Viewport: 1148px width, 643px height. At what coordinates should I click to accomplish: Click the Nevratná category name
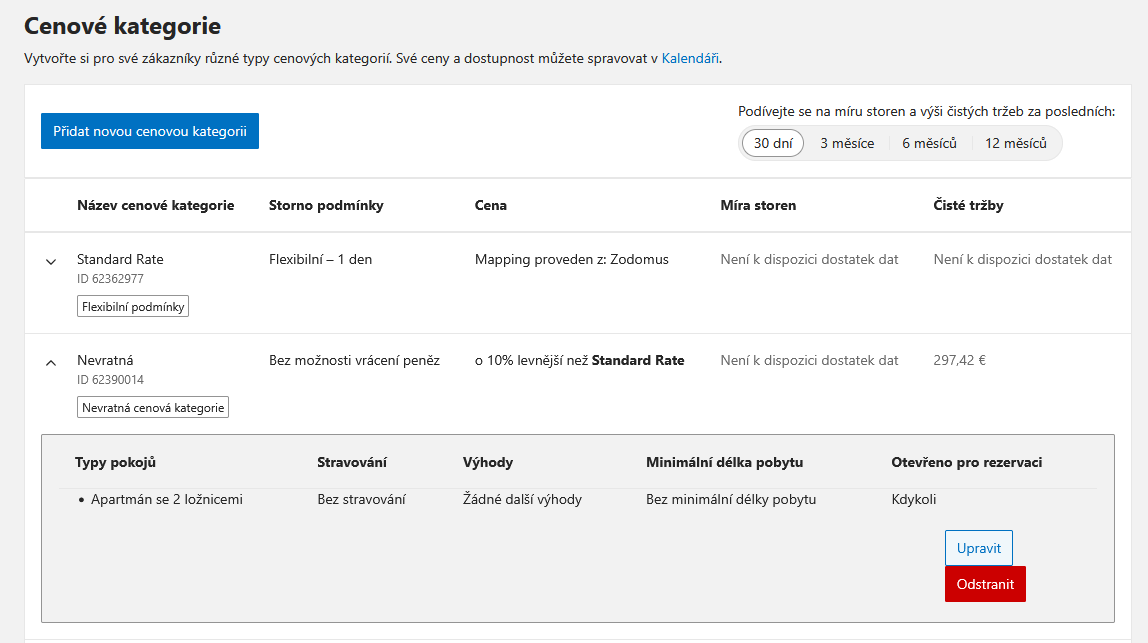(105, 360)
